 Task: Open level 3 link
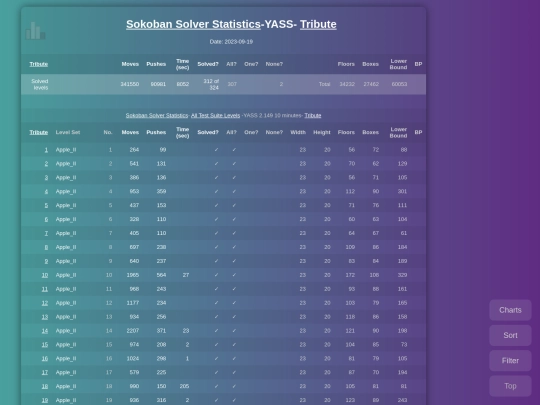click(46, 178)
